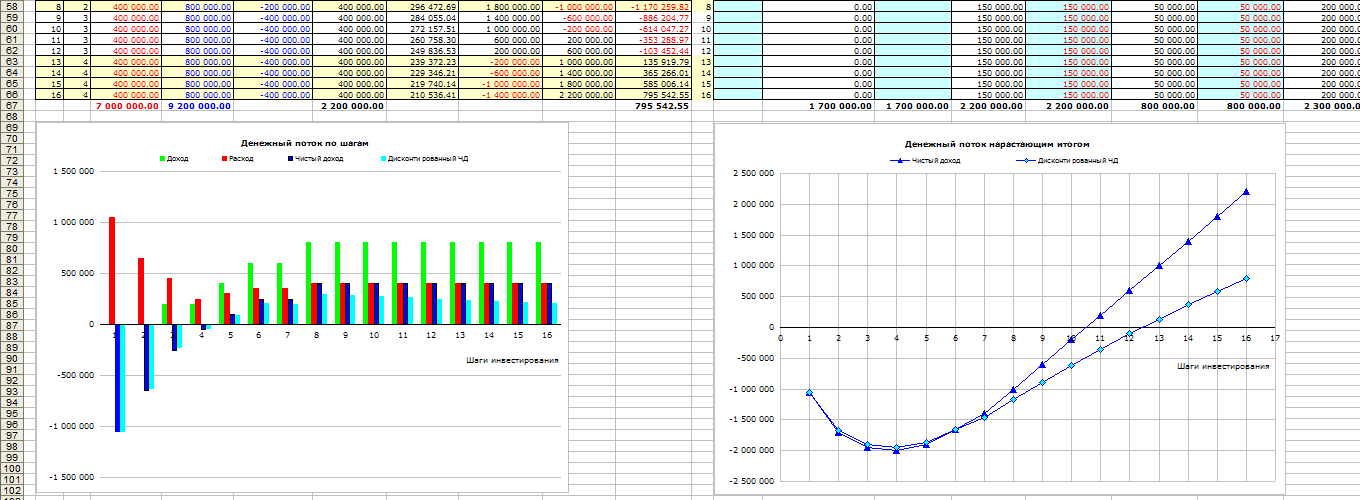Click red 'Расход' legend swatch in bar chart
Screen dimensions: 1360x500
225,159
